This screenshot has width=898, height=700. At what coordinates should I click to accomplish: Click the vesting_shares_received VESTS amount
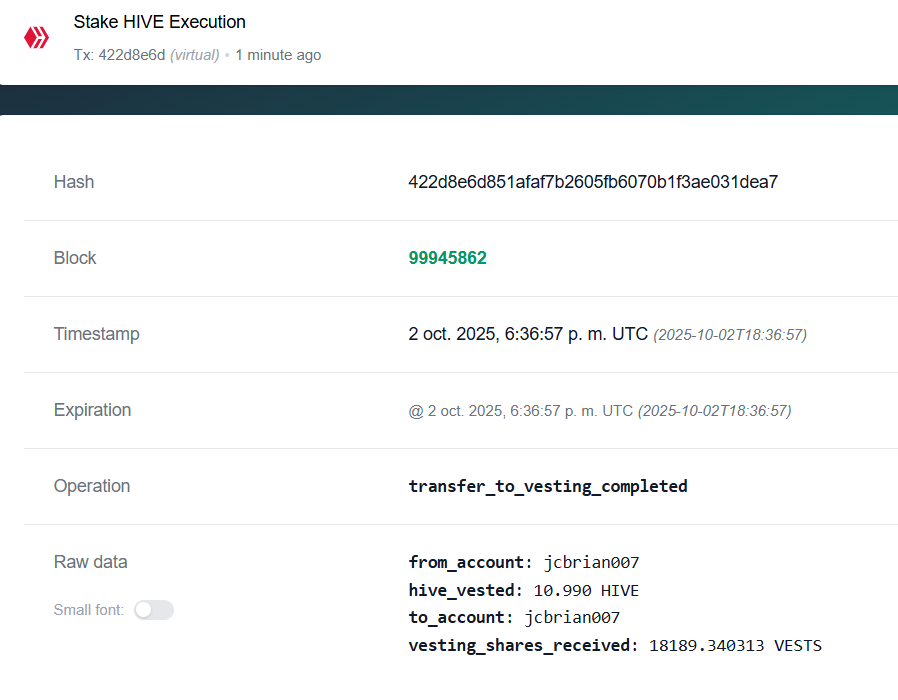coord(735,646)
